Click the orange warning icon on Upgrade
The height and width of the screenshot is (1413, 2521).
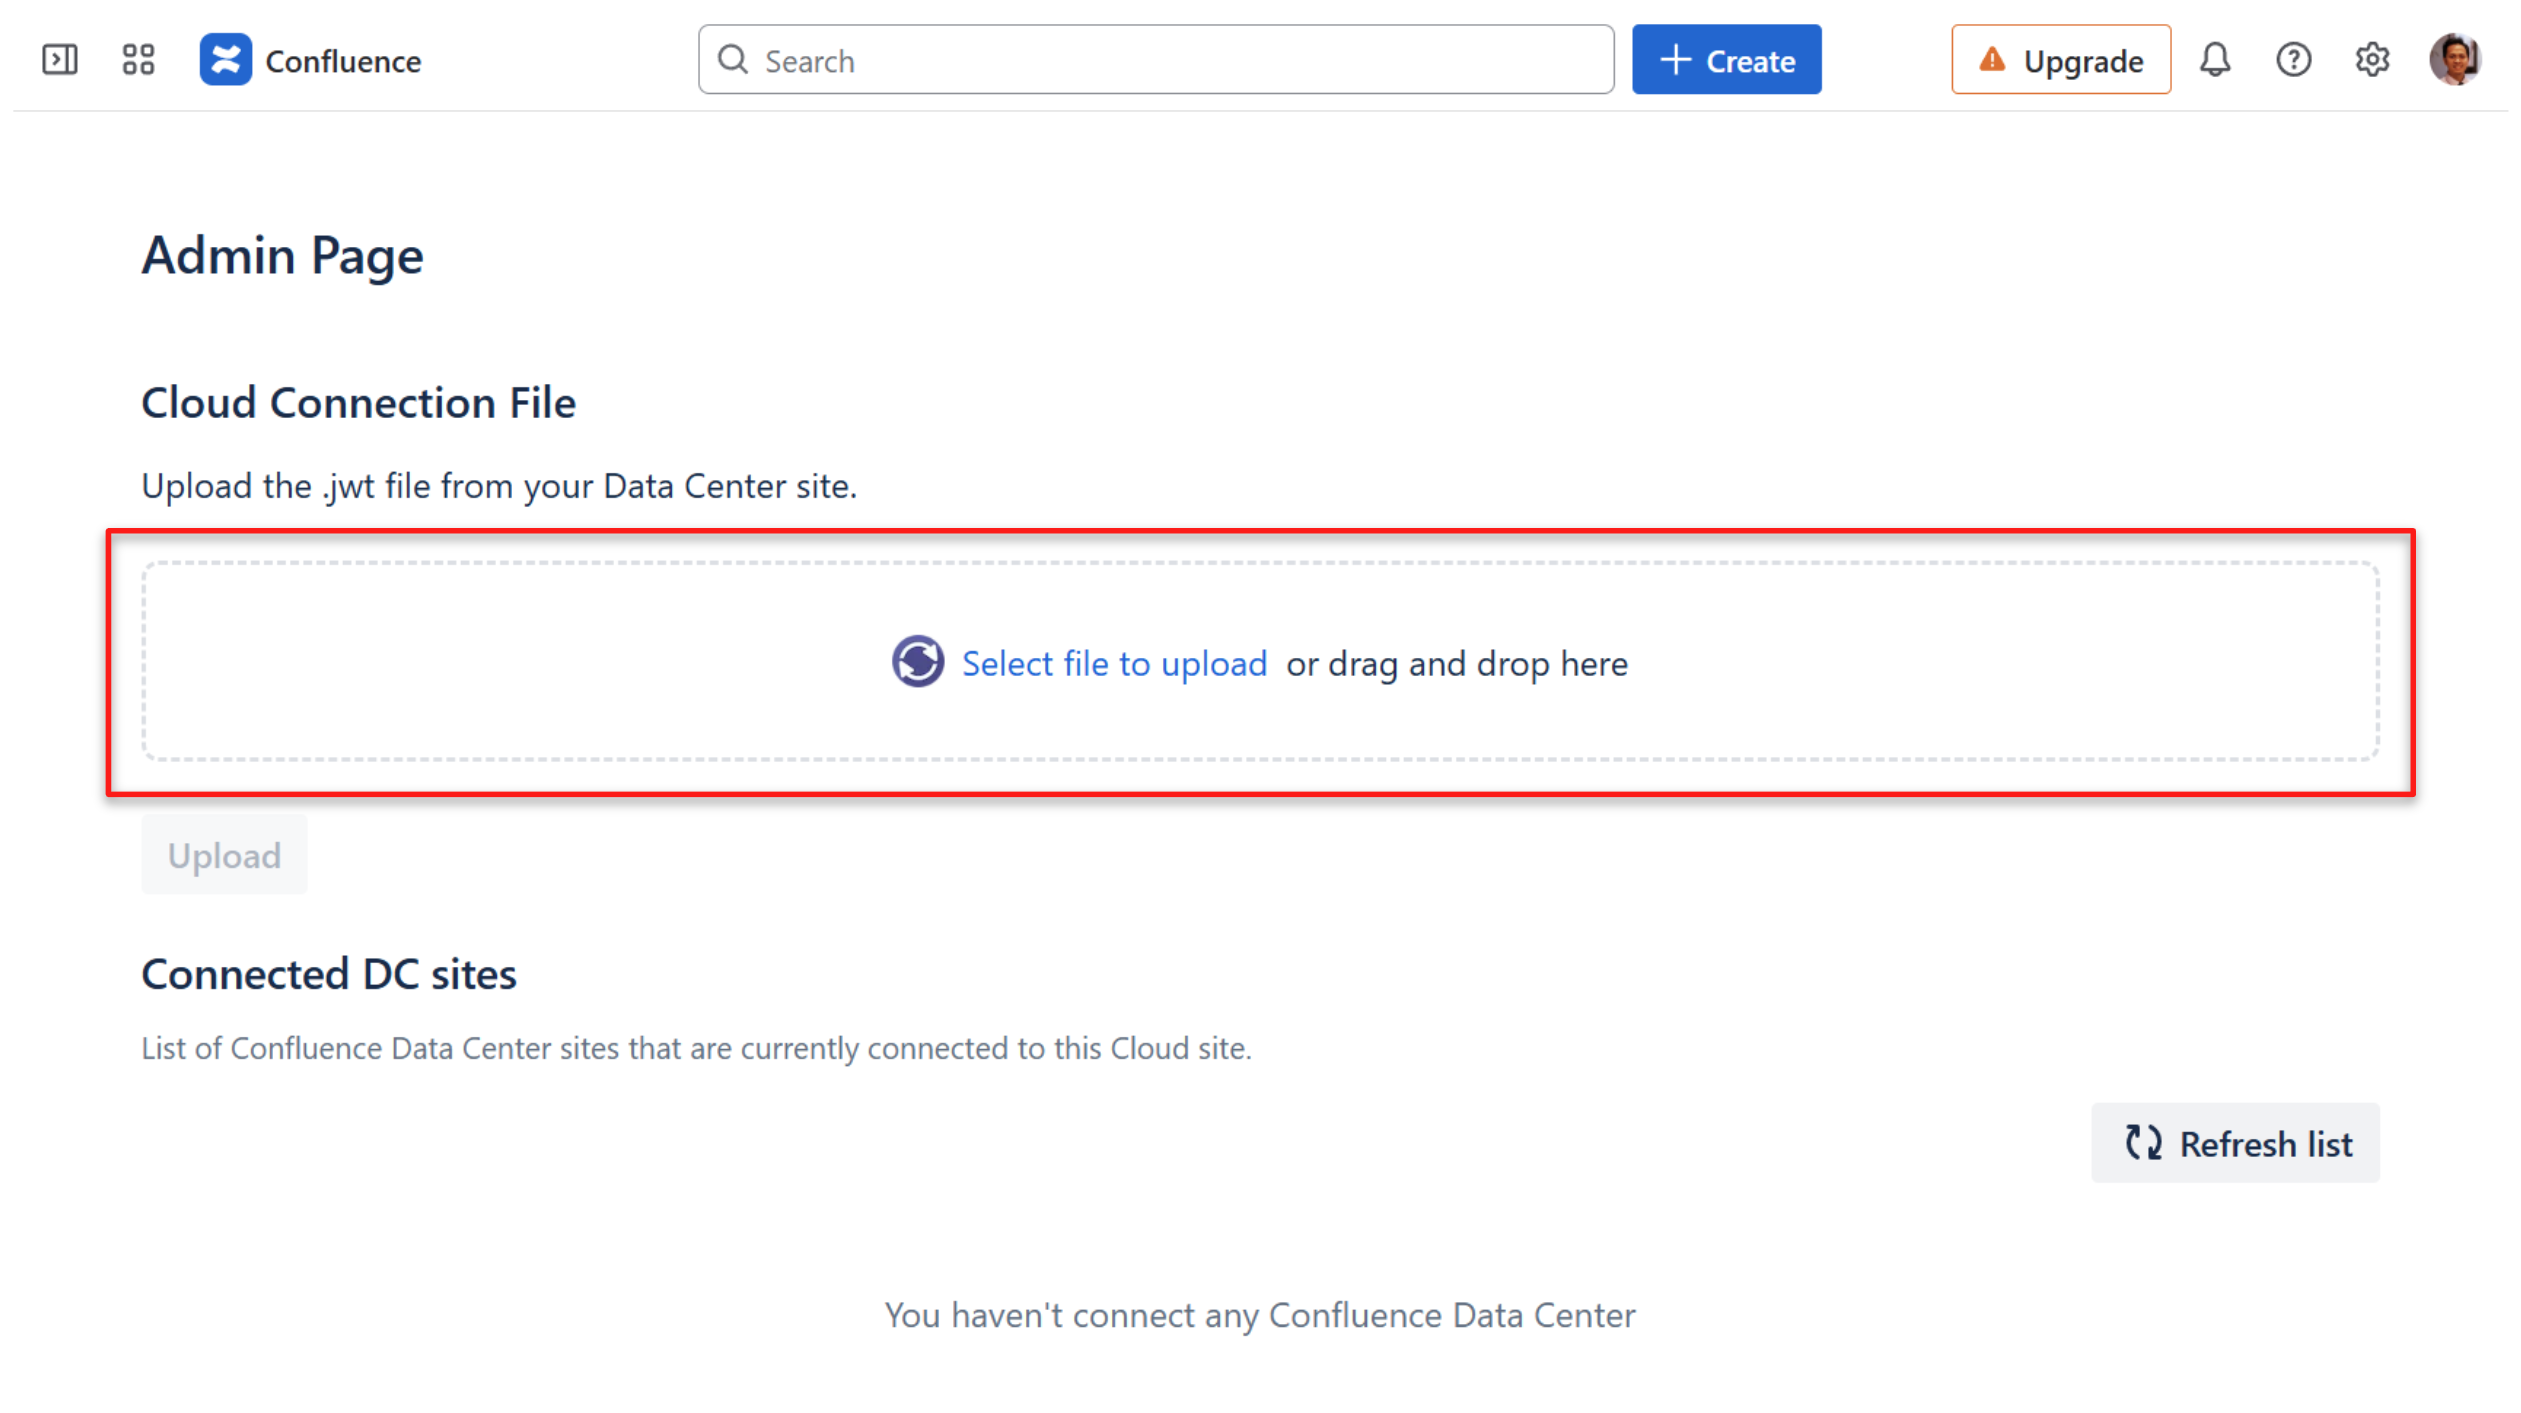1991,60
